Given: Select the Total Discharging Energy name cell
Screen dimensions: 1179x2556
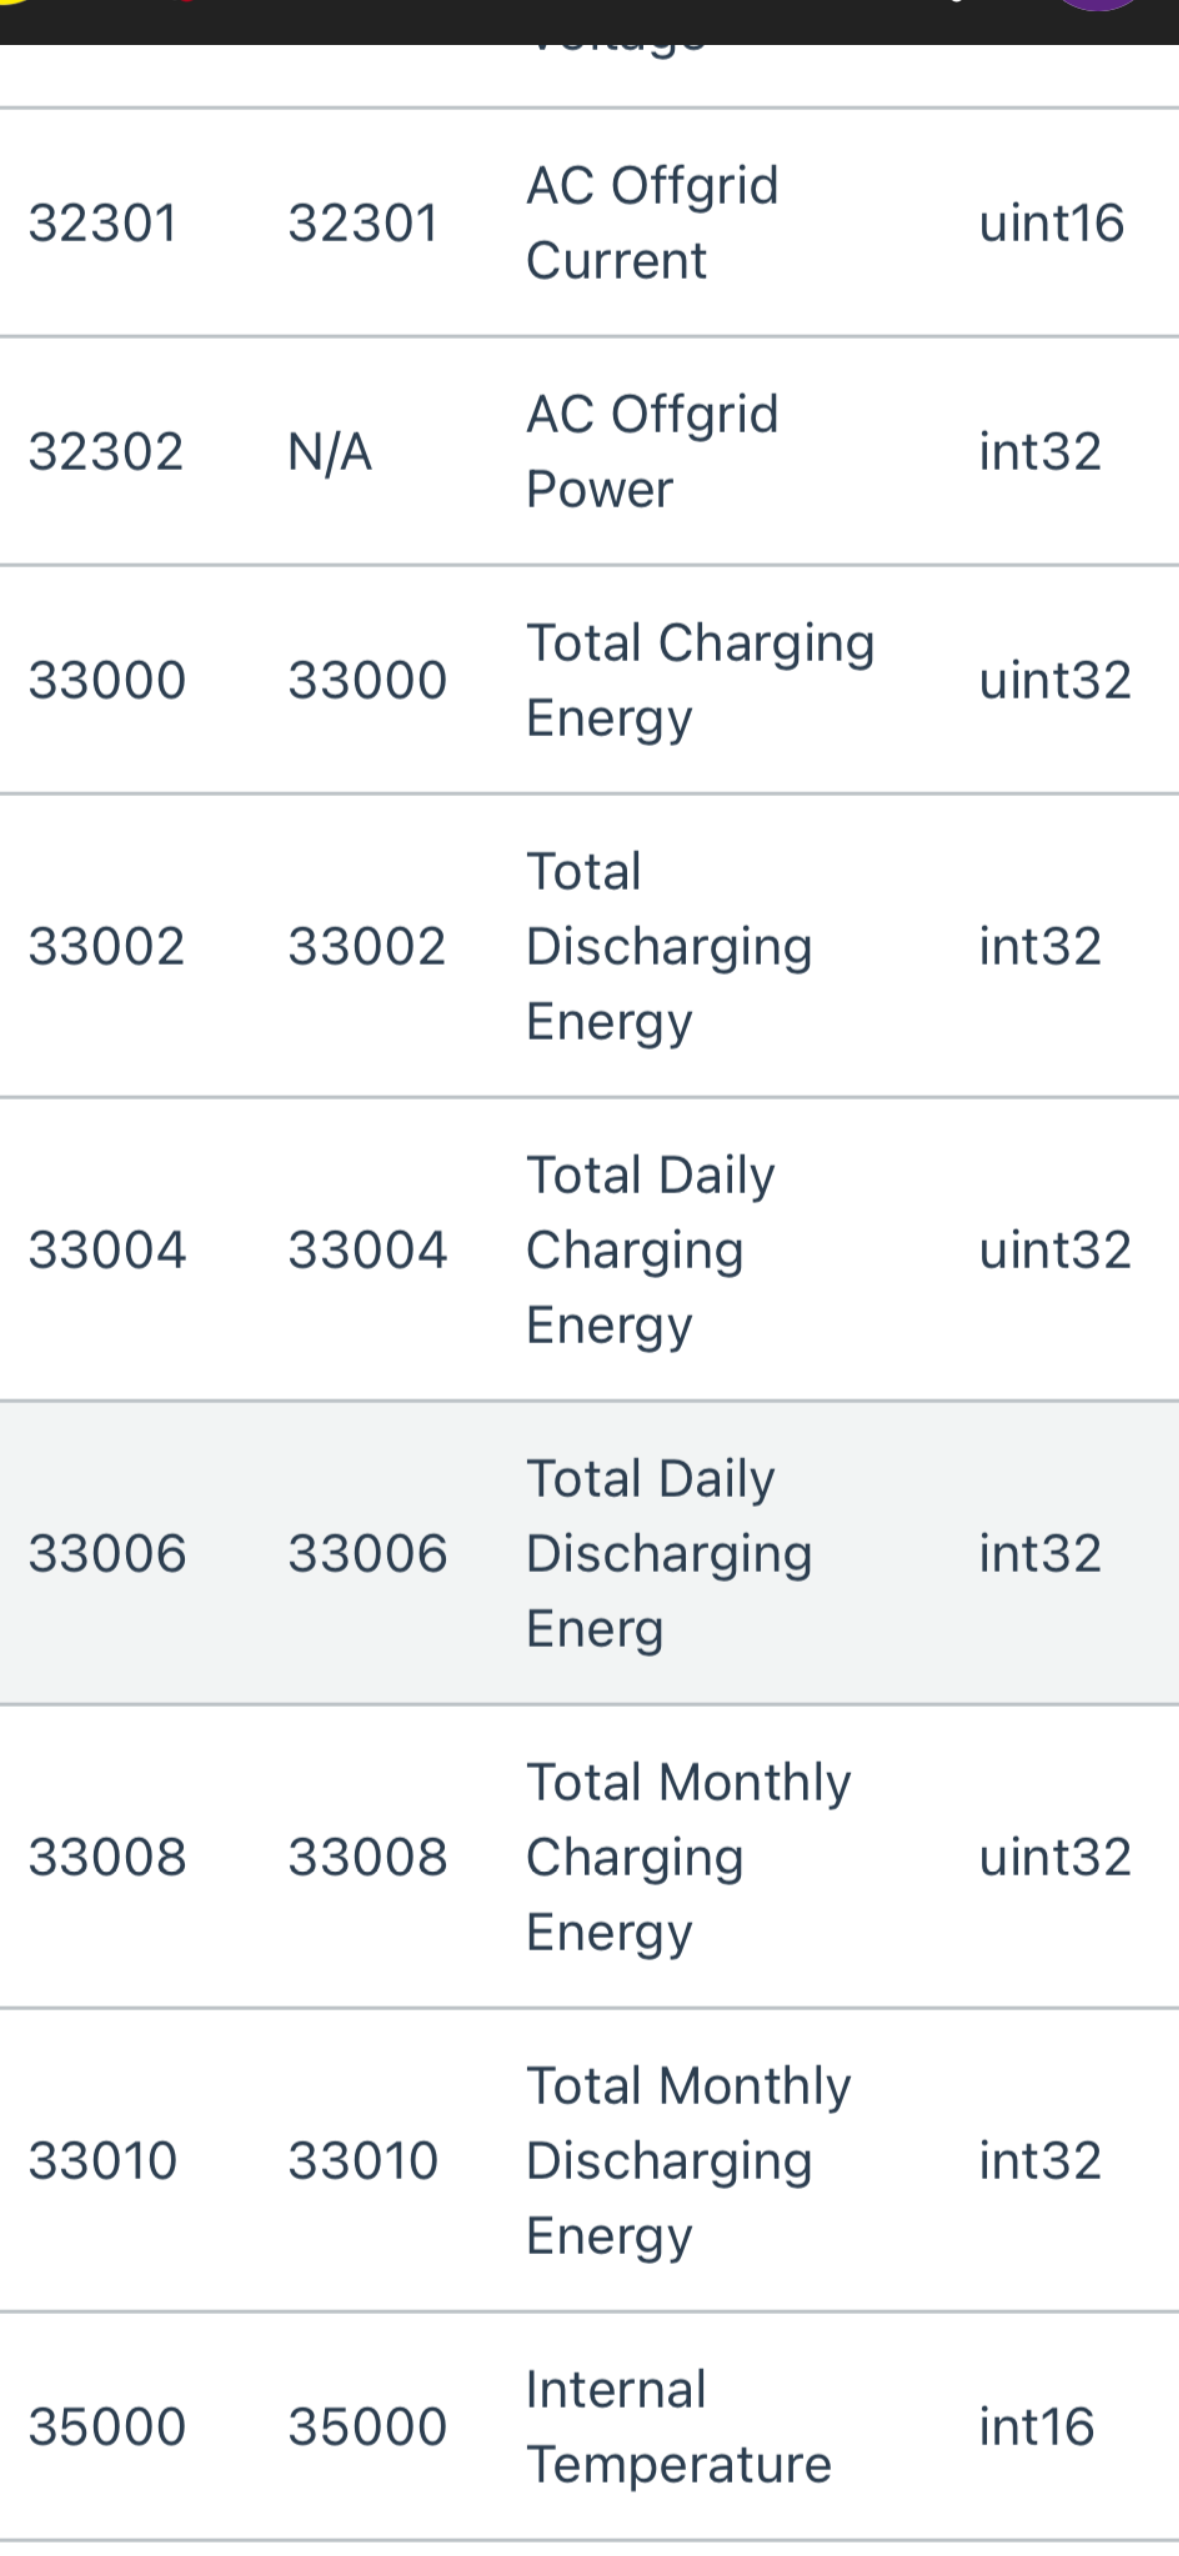Looking at the screenshot, I should pos(669,946).
